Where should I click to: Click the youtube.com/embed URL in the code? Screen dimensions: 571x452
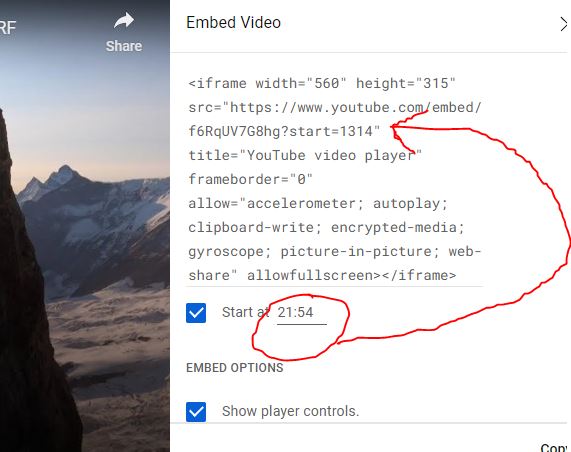click(x=355, y=107)
